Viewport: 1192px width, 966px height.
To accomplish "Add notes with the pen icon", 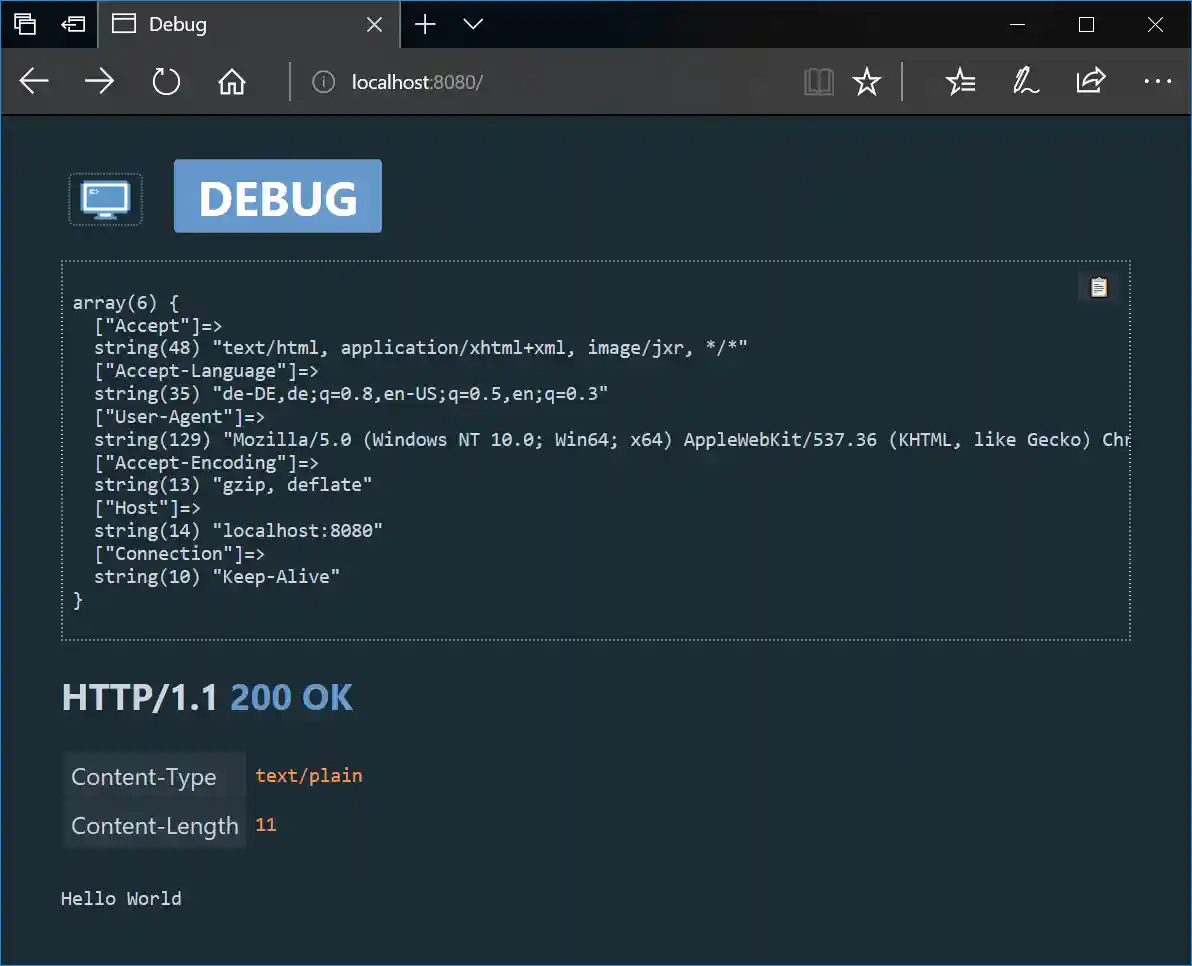I will pyautogui.click(x=1026, y=81).
